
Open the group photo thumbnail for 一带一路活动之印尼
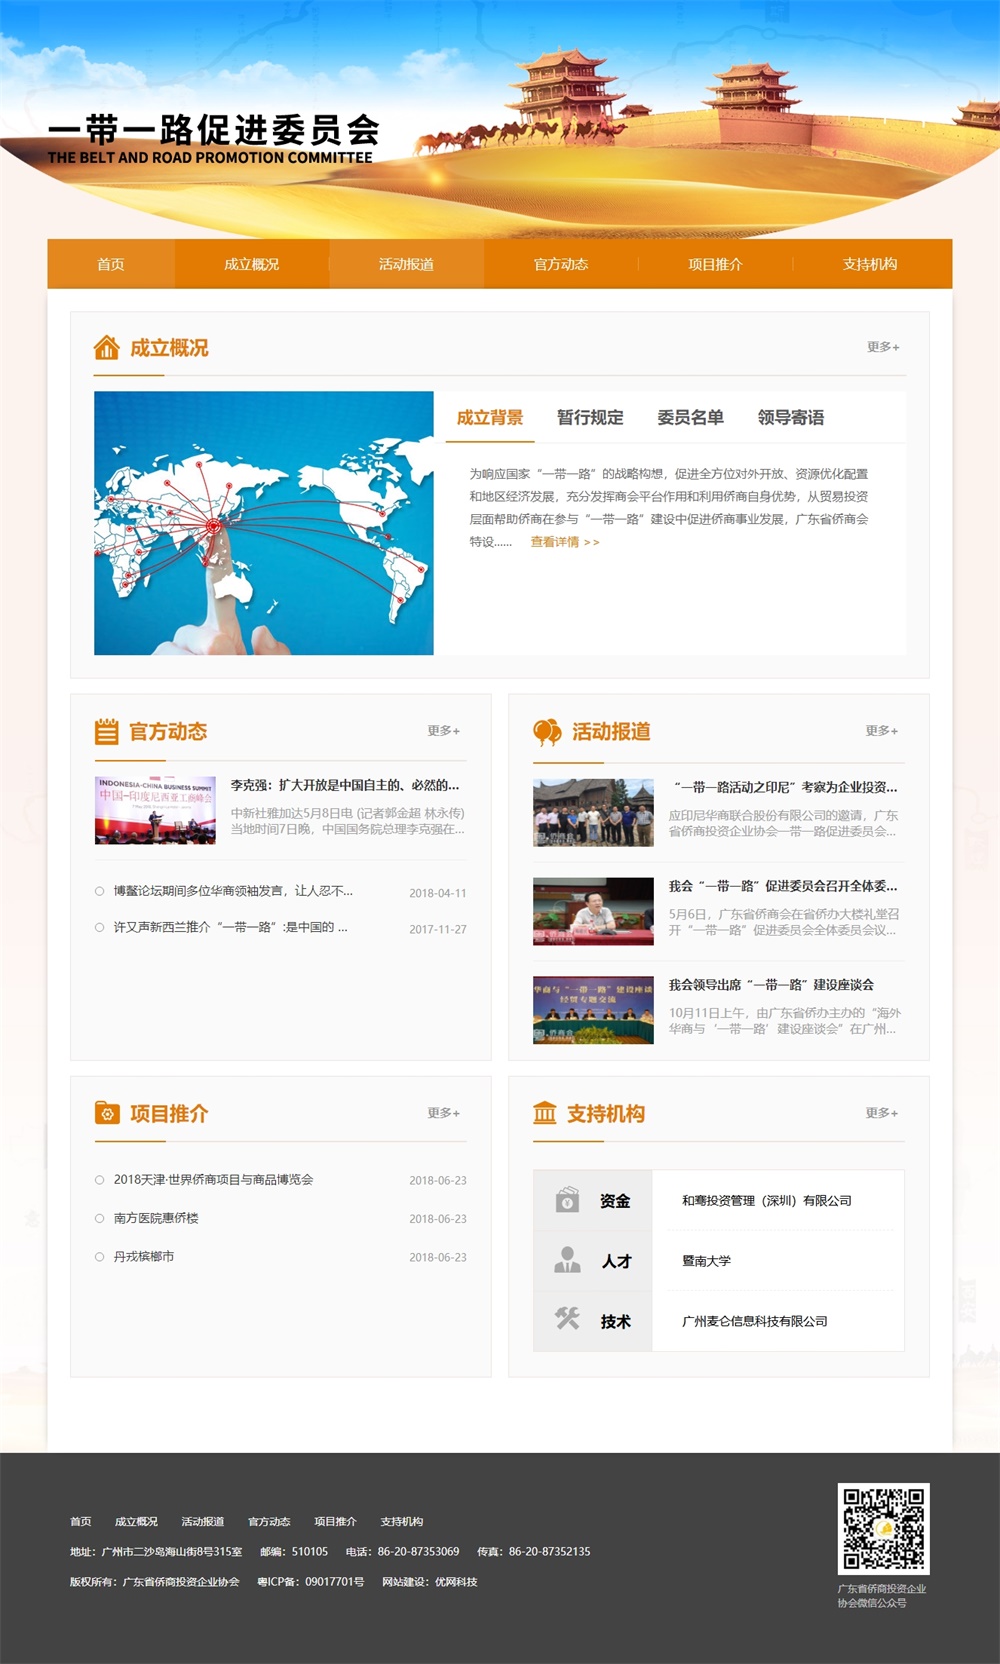(x=593, y=812)
